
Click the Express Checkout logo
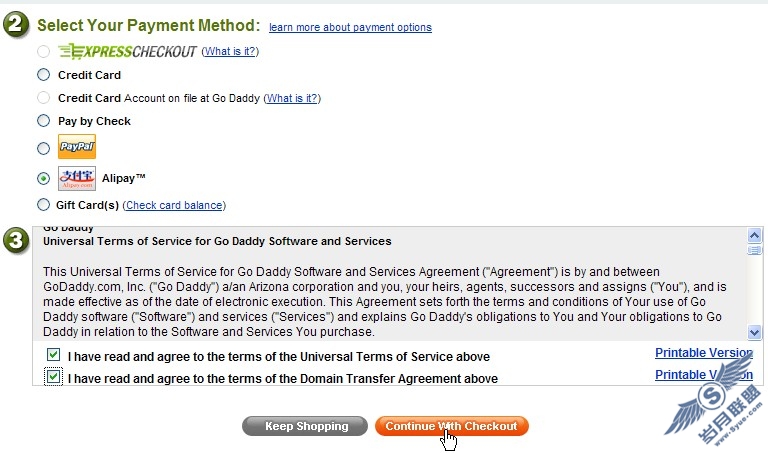[127, 51]
